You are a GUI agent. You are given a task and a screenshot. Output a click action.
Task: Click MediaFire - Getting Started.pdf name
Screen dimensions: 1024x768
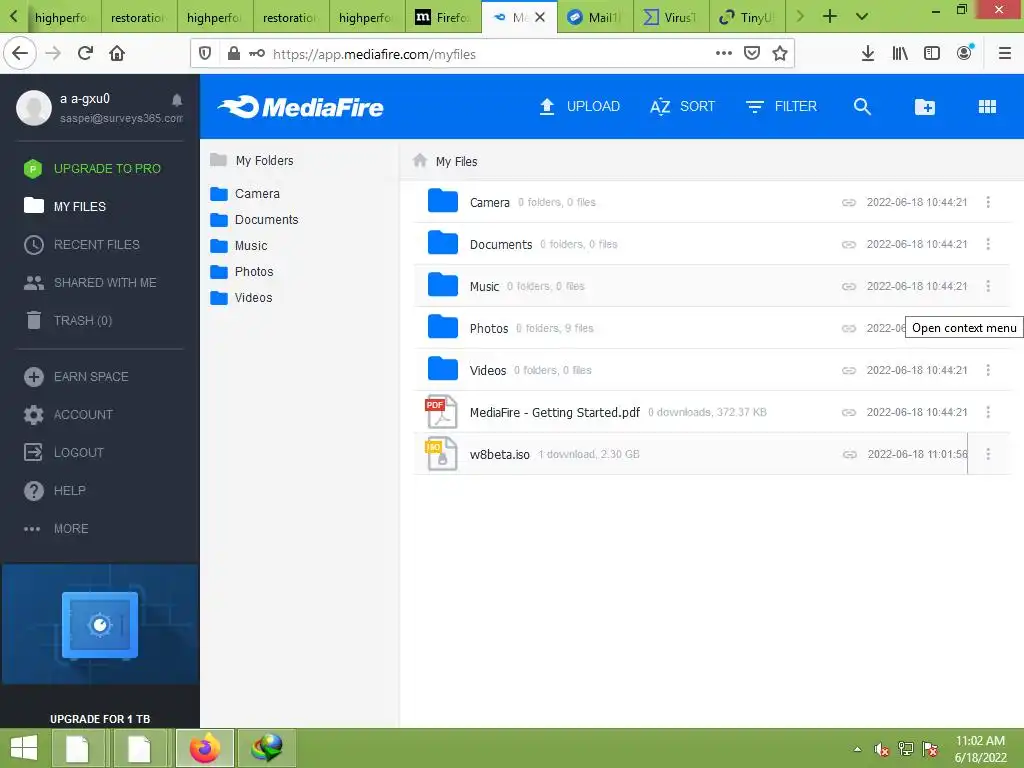tap(554, 413)
